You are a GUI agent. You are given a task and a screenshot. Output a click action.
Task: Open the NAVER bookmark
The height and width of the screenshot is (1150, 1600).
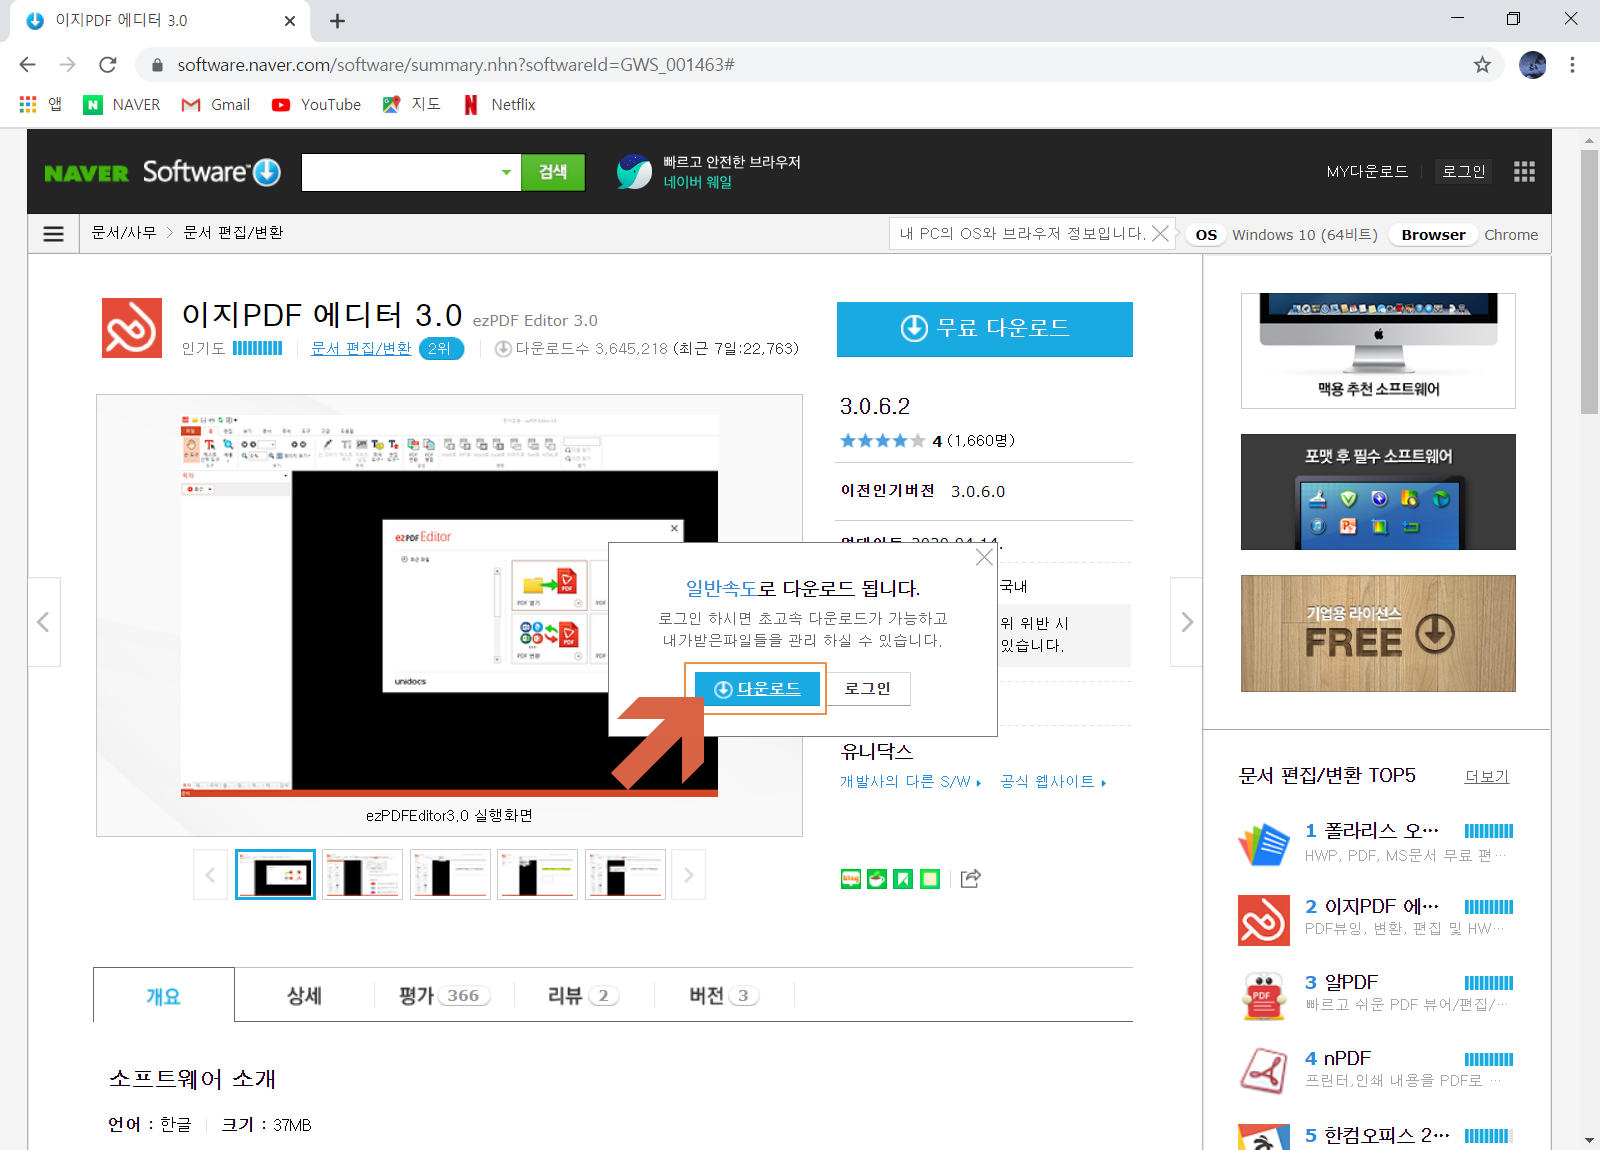122,104
